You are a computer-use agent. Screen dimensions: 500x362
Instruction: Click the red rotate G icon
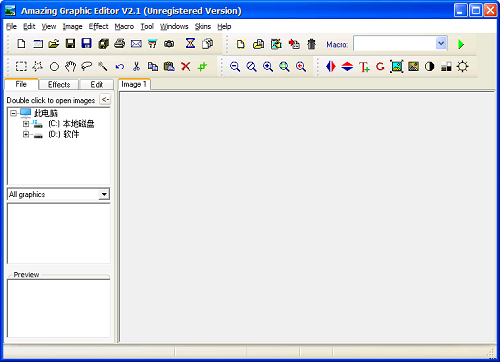(x=380, y=66)
